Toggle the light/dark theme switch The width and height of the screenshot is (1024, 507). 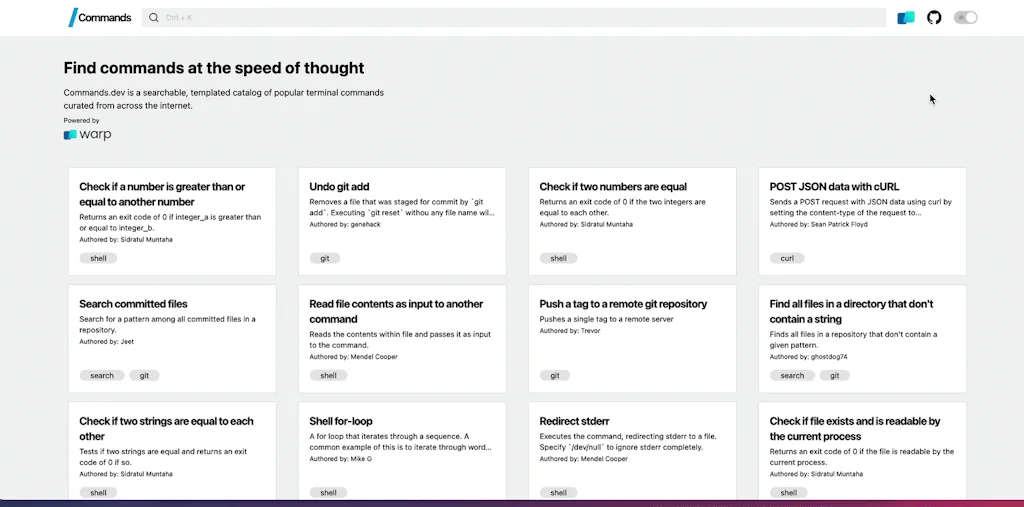point(965,17)
